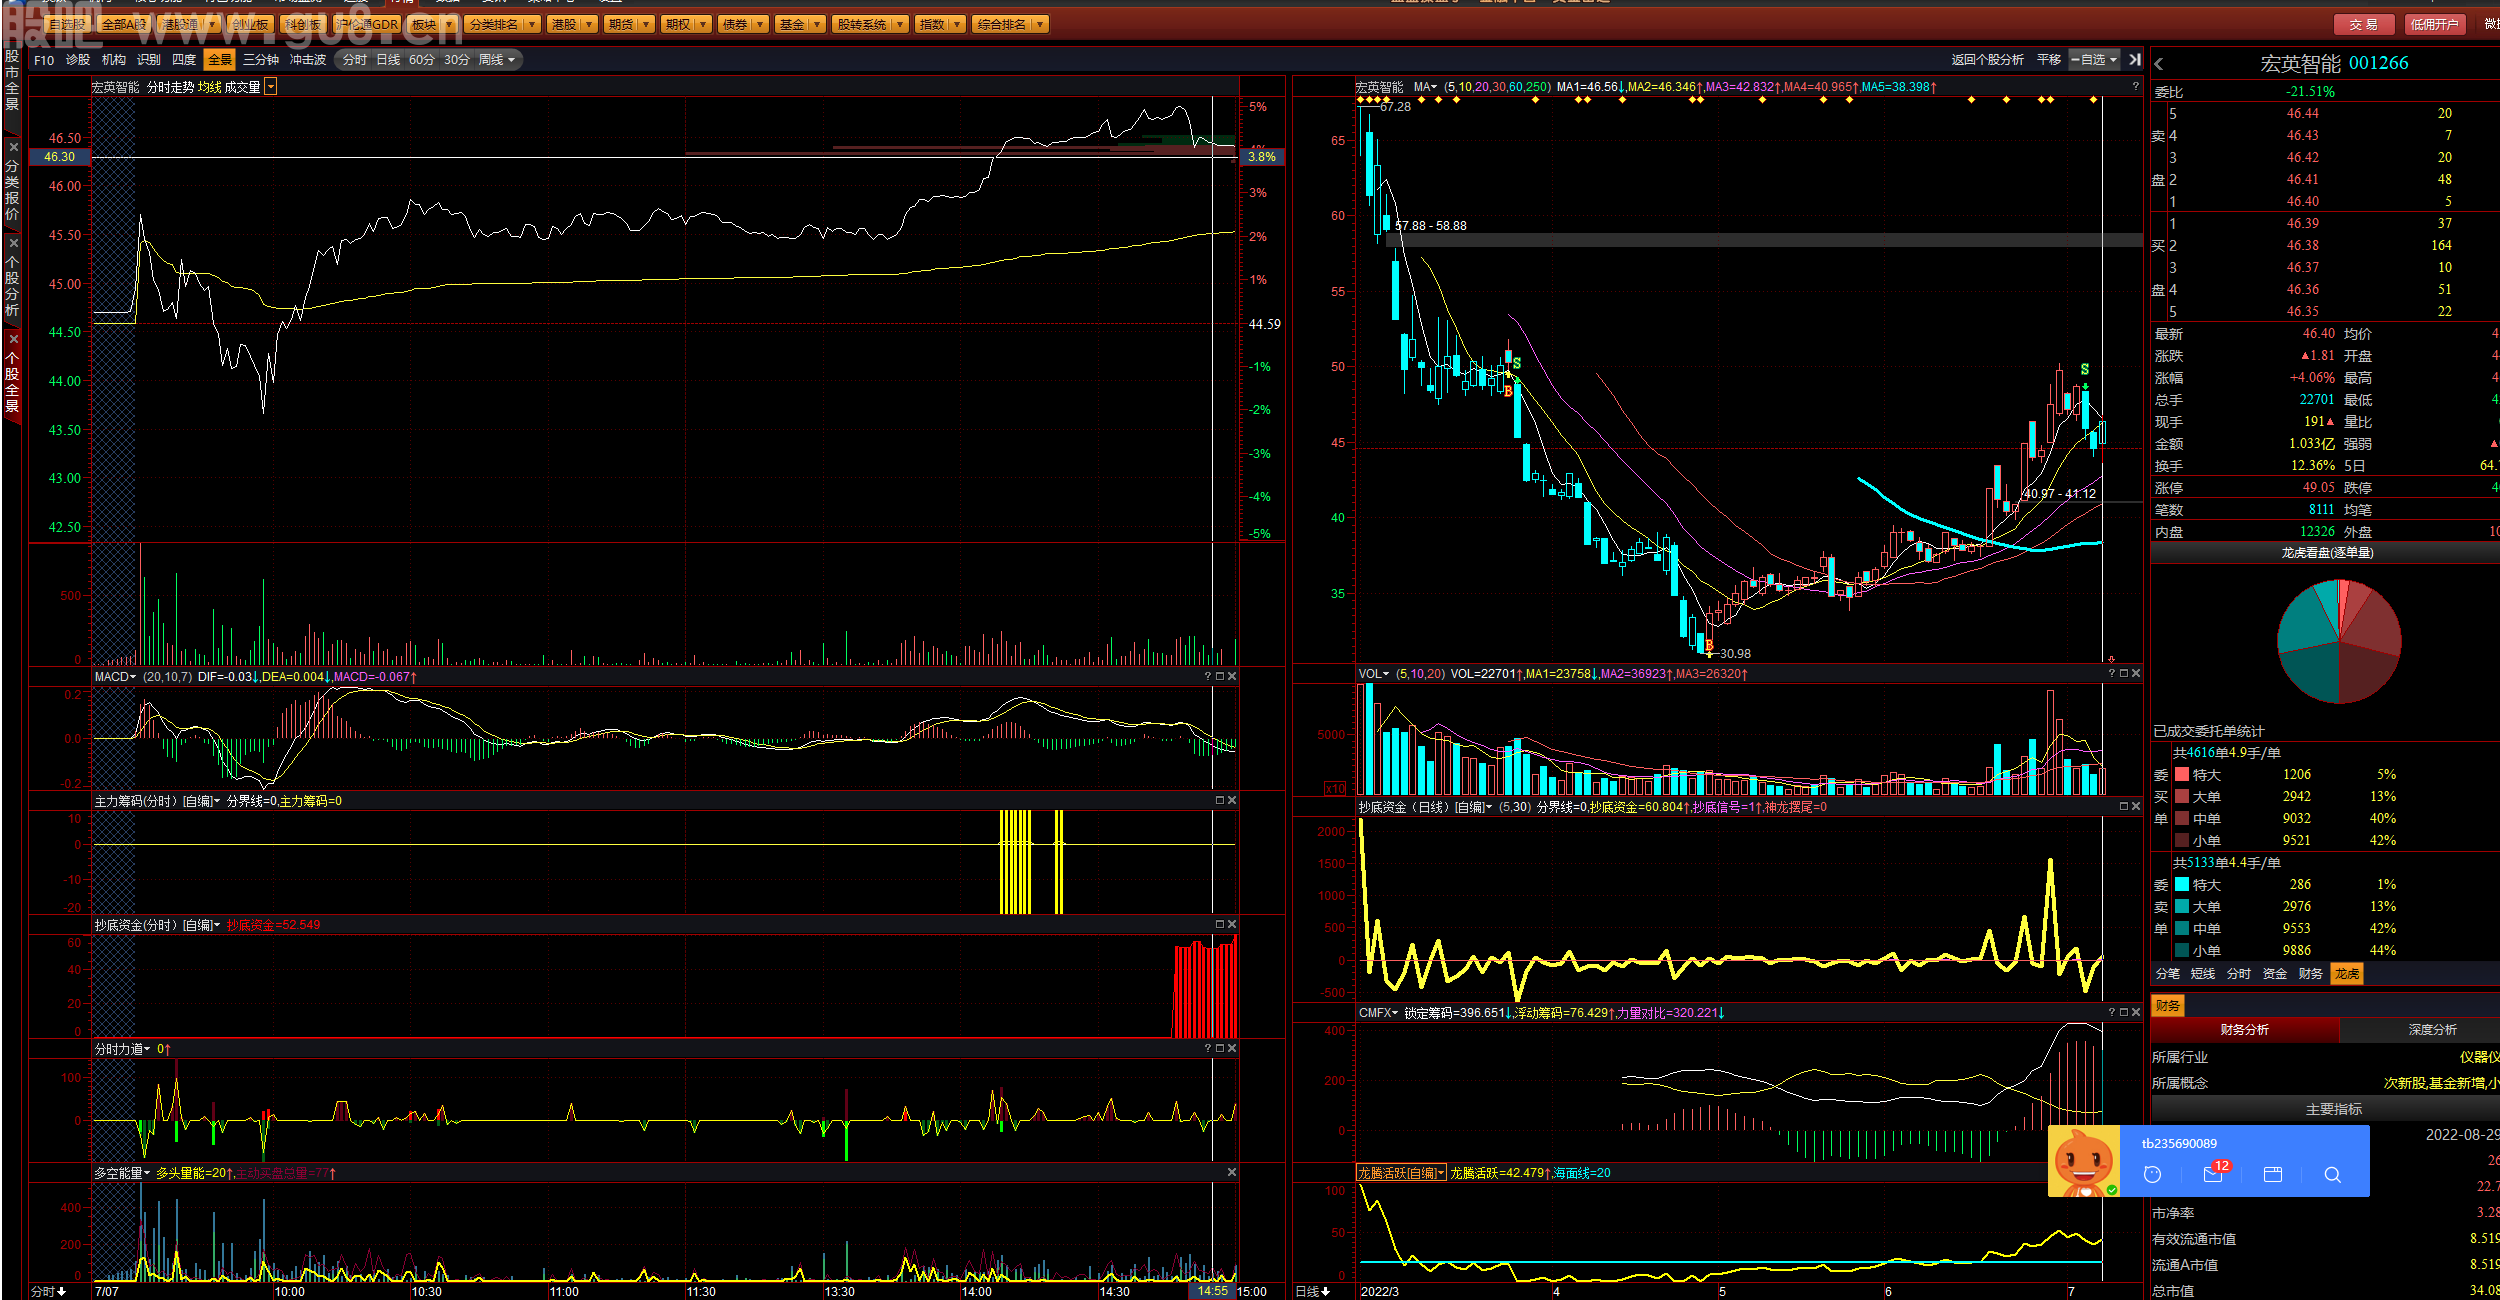Open help for the CMFX panel
Screen dimensions: 2500x1300
2112,1013
